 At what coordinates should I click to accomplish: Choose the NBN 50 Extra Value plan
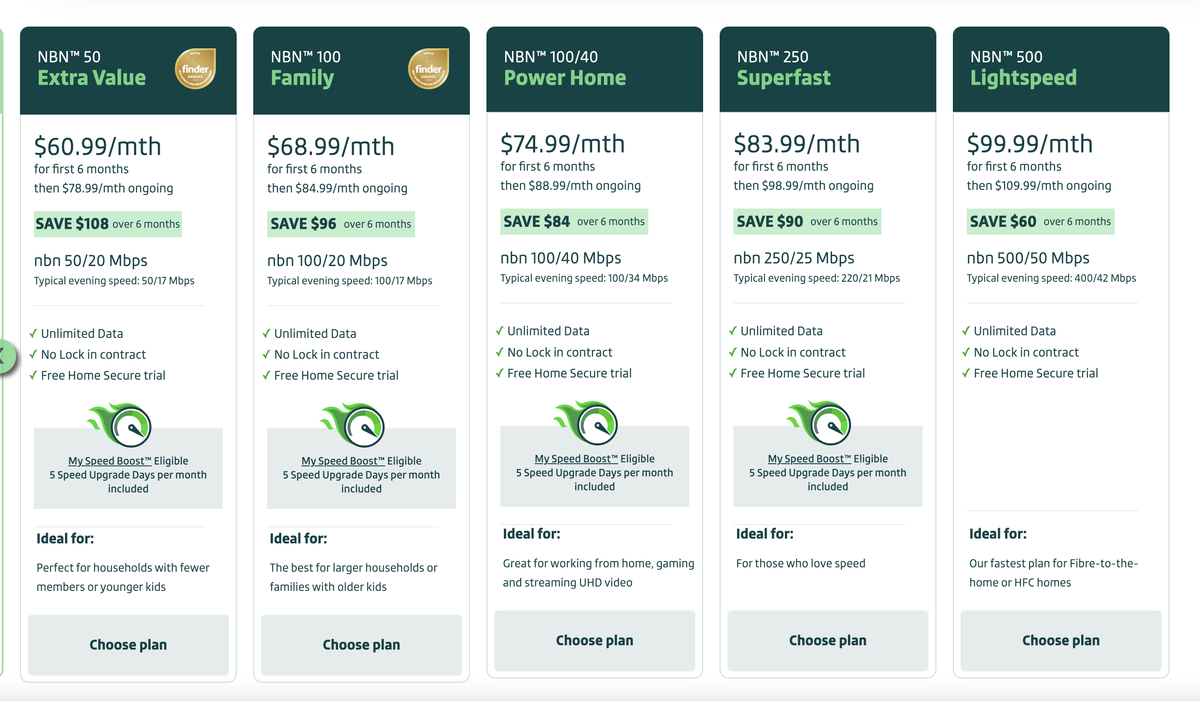tap(128, 645)
